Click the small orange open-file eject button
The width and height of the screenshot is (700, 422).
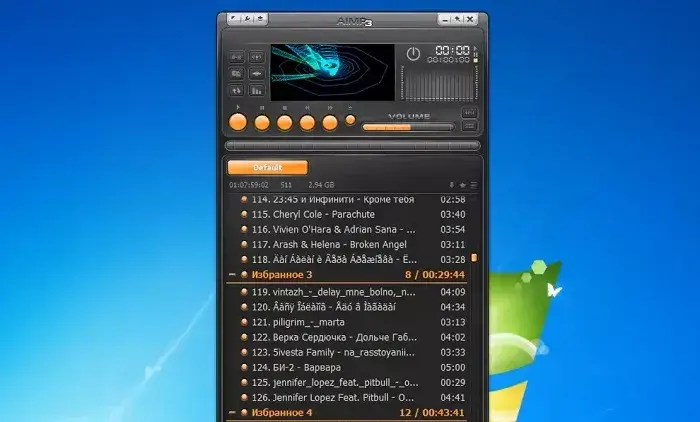(350, 120)
